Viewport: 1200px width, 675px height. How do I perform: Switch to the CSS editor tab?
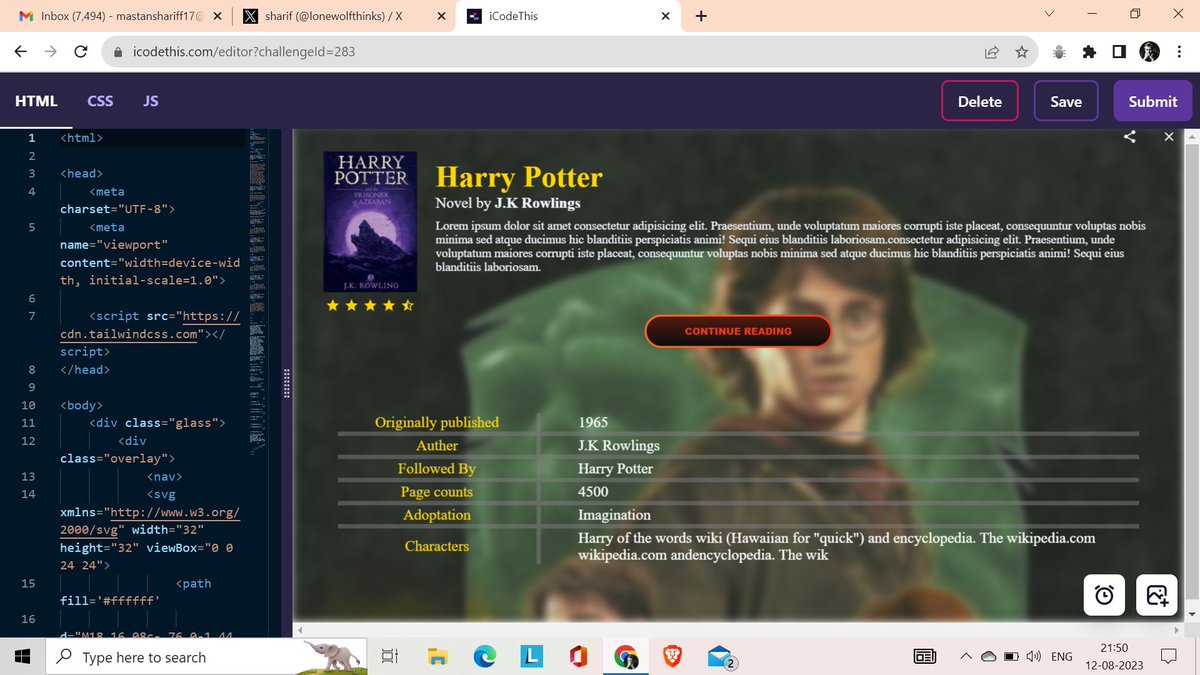coord(100,101)
